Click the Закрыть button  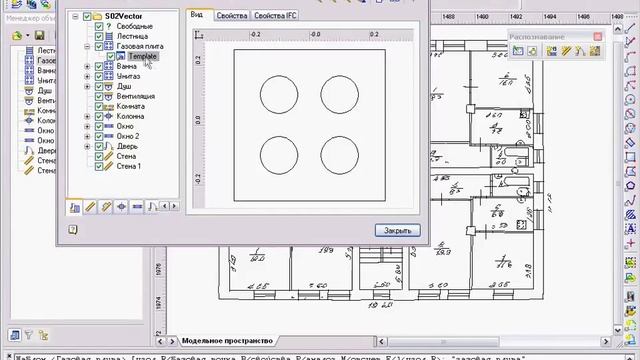click(x=398, y=231)
